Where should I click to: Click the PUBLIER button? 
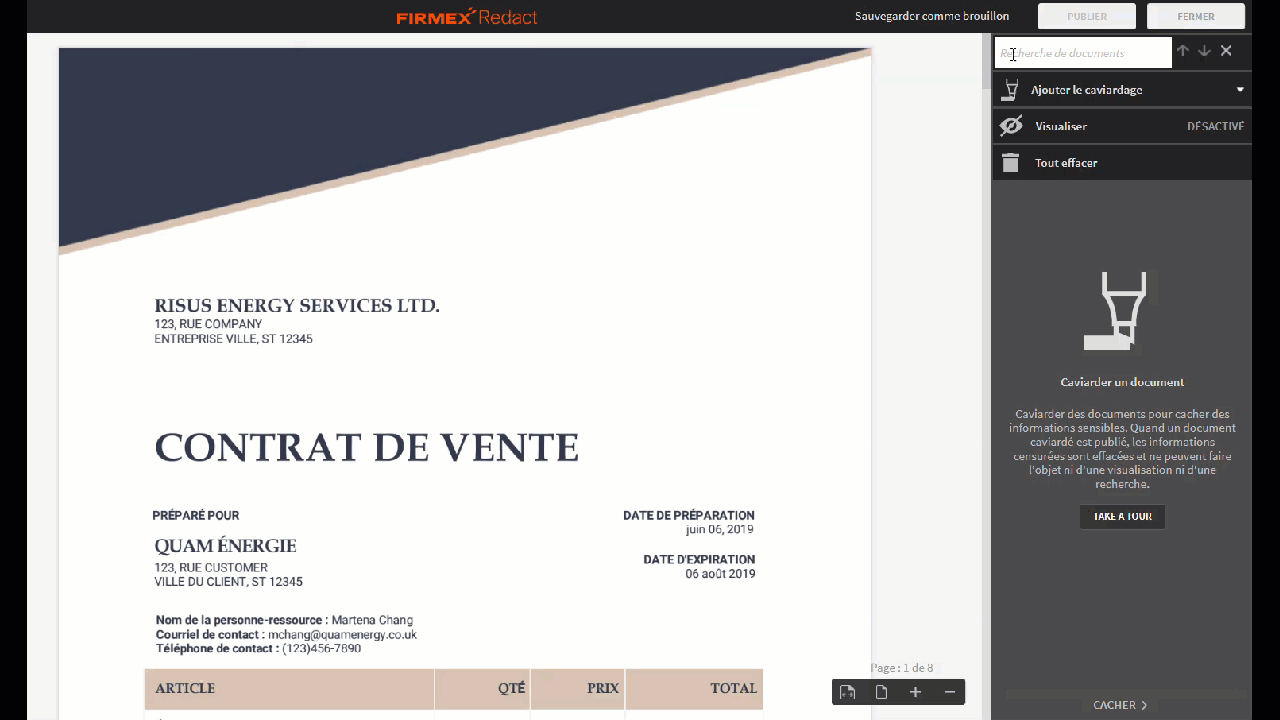click(x=1087, y=16)
